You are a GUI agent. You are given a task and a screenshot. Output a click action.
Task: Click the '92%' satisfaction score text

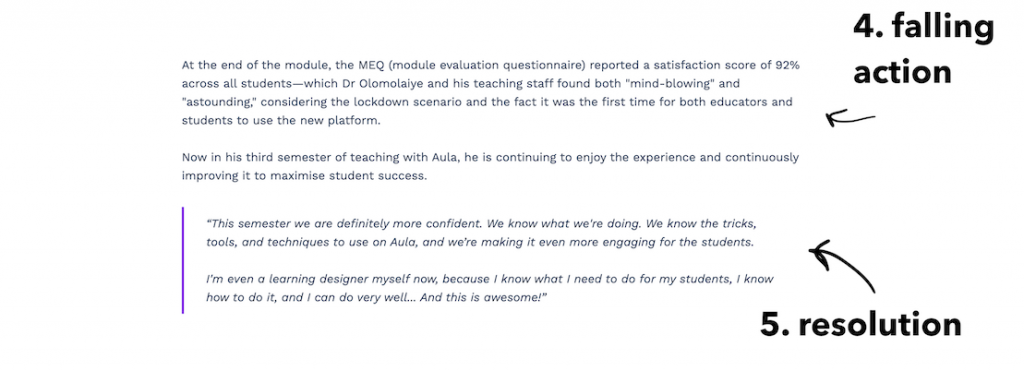[787, 65]
